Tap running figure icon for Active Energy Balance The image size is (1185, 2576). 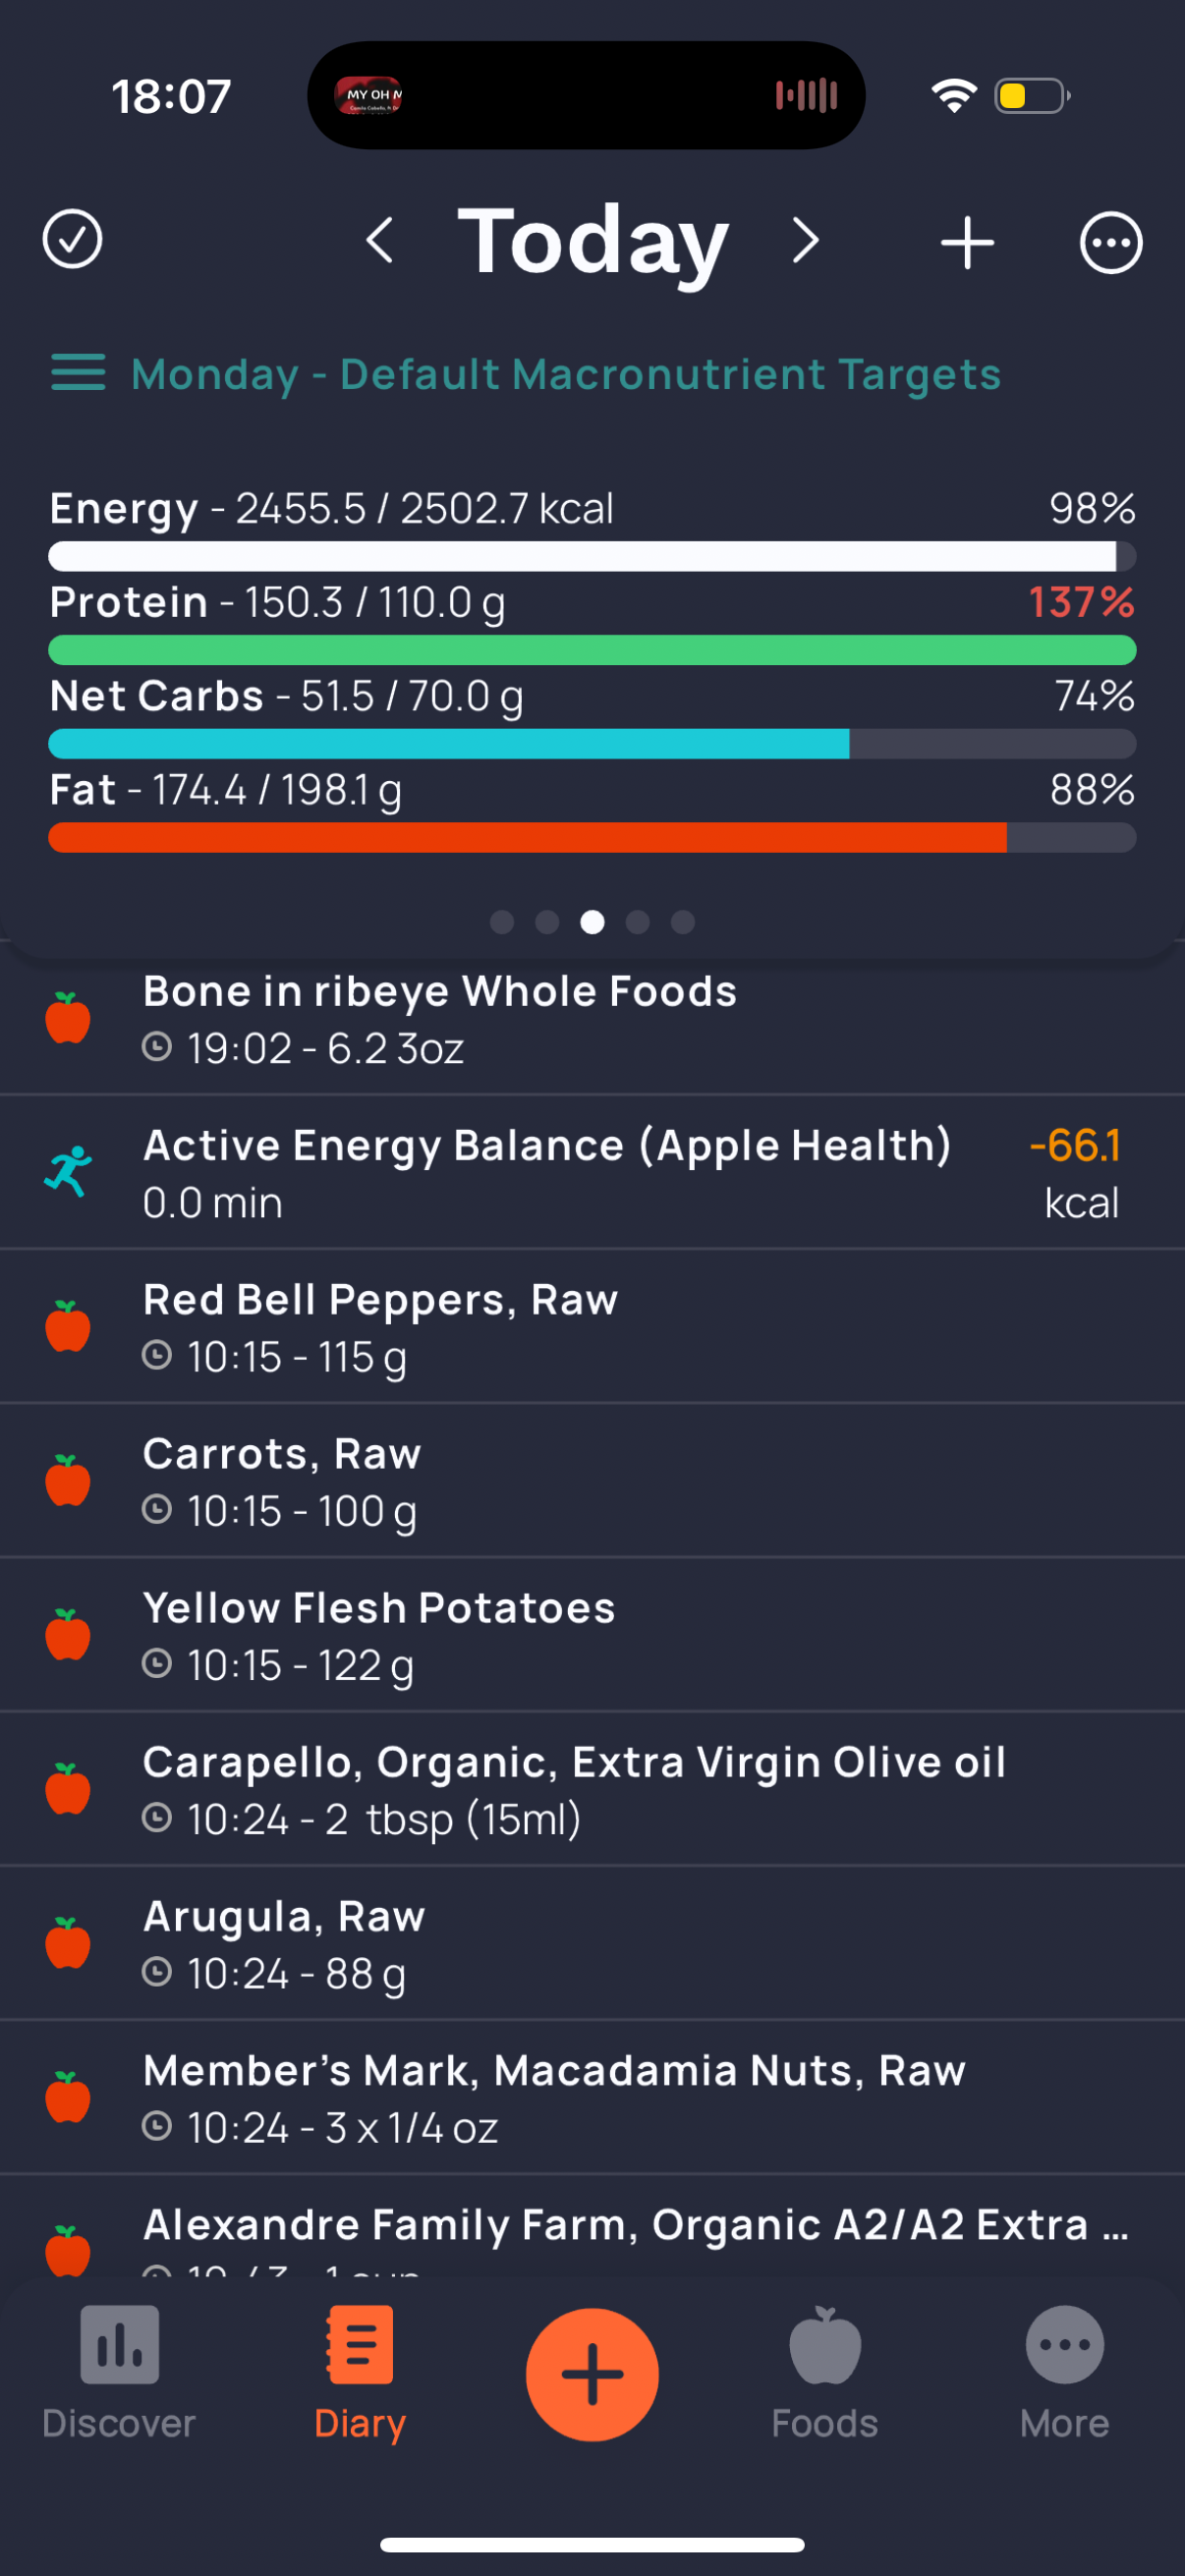[x=68, y=1171]
